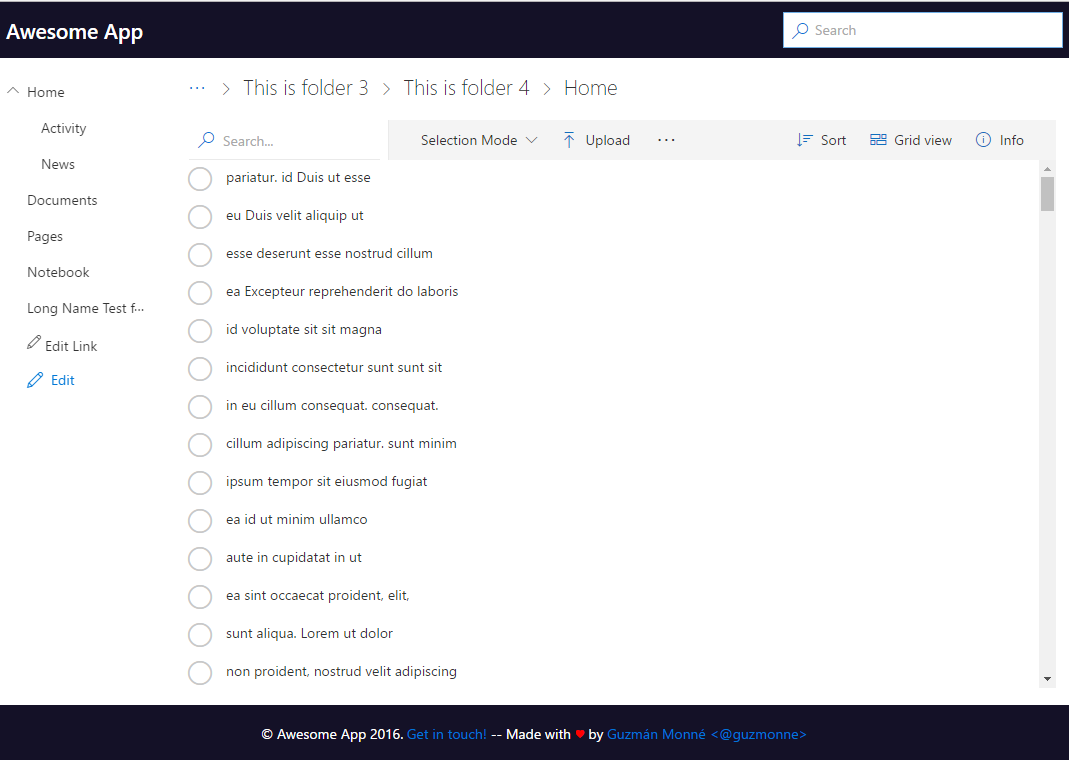Toggle selection of 'id voluptate sit sit magna'

coord(200,331)
